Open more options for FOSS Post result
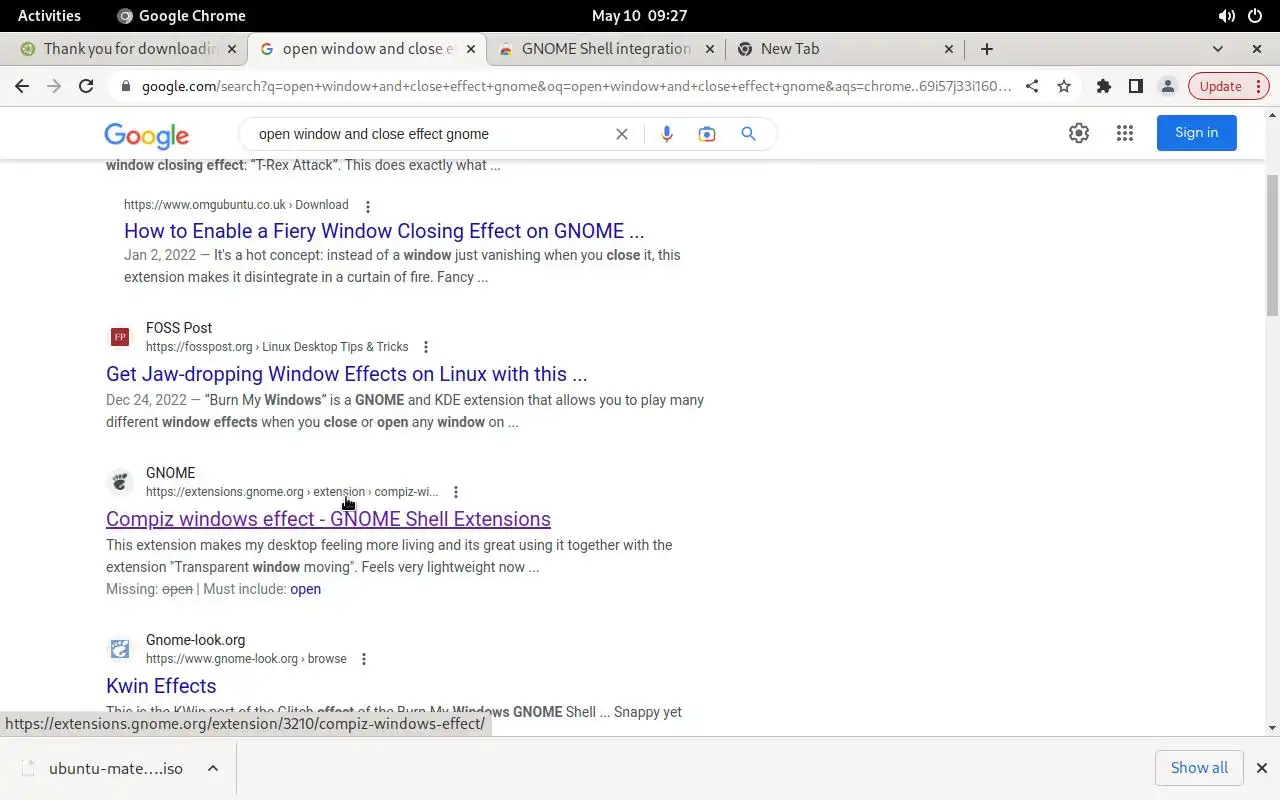Viewport: 1280px width, 800px height. 426,348
